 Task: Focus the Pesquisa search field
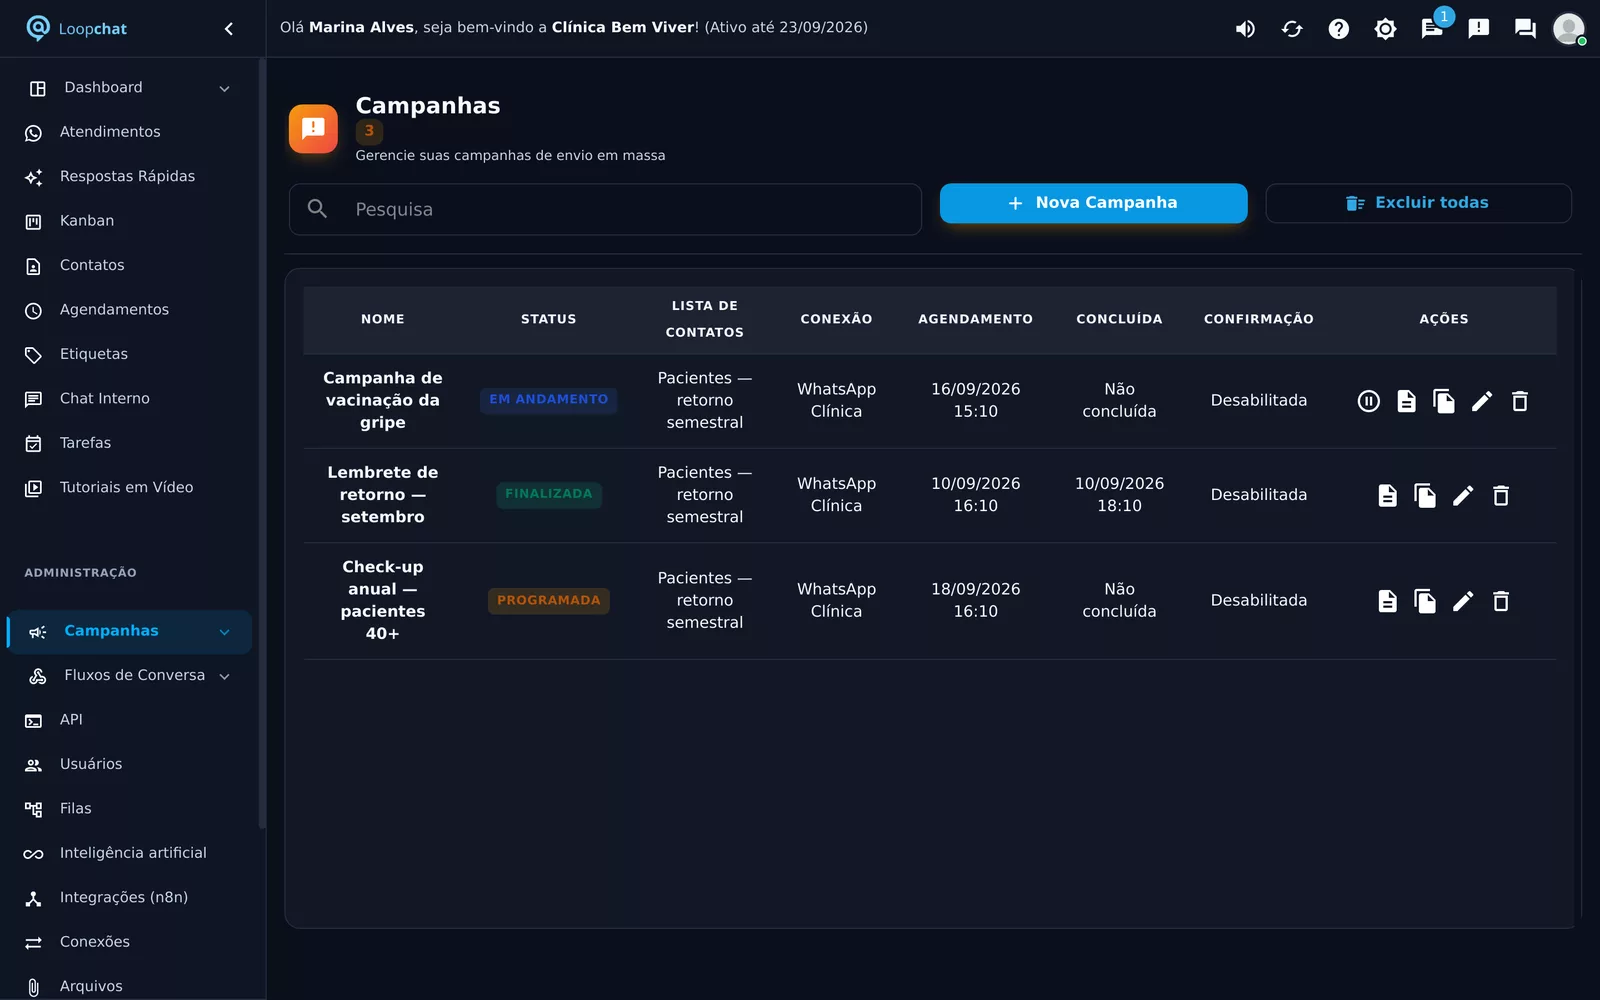click(x=605, y=209)
